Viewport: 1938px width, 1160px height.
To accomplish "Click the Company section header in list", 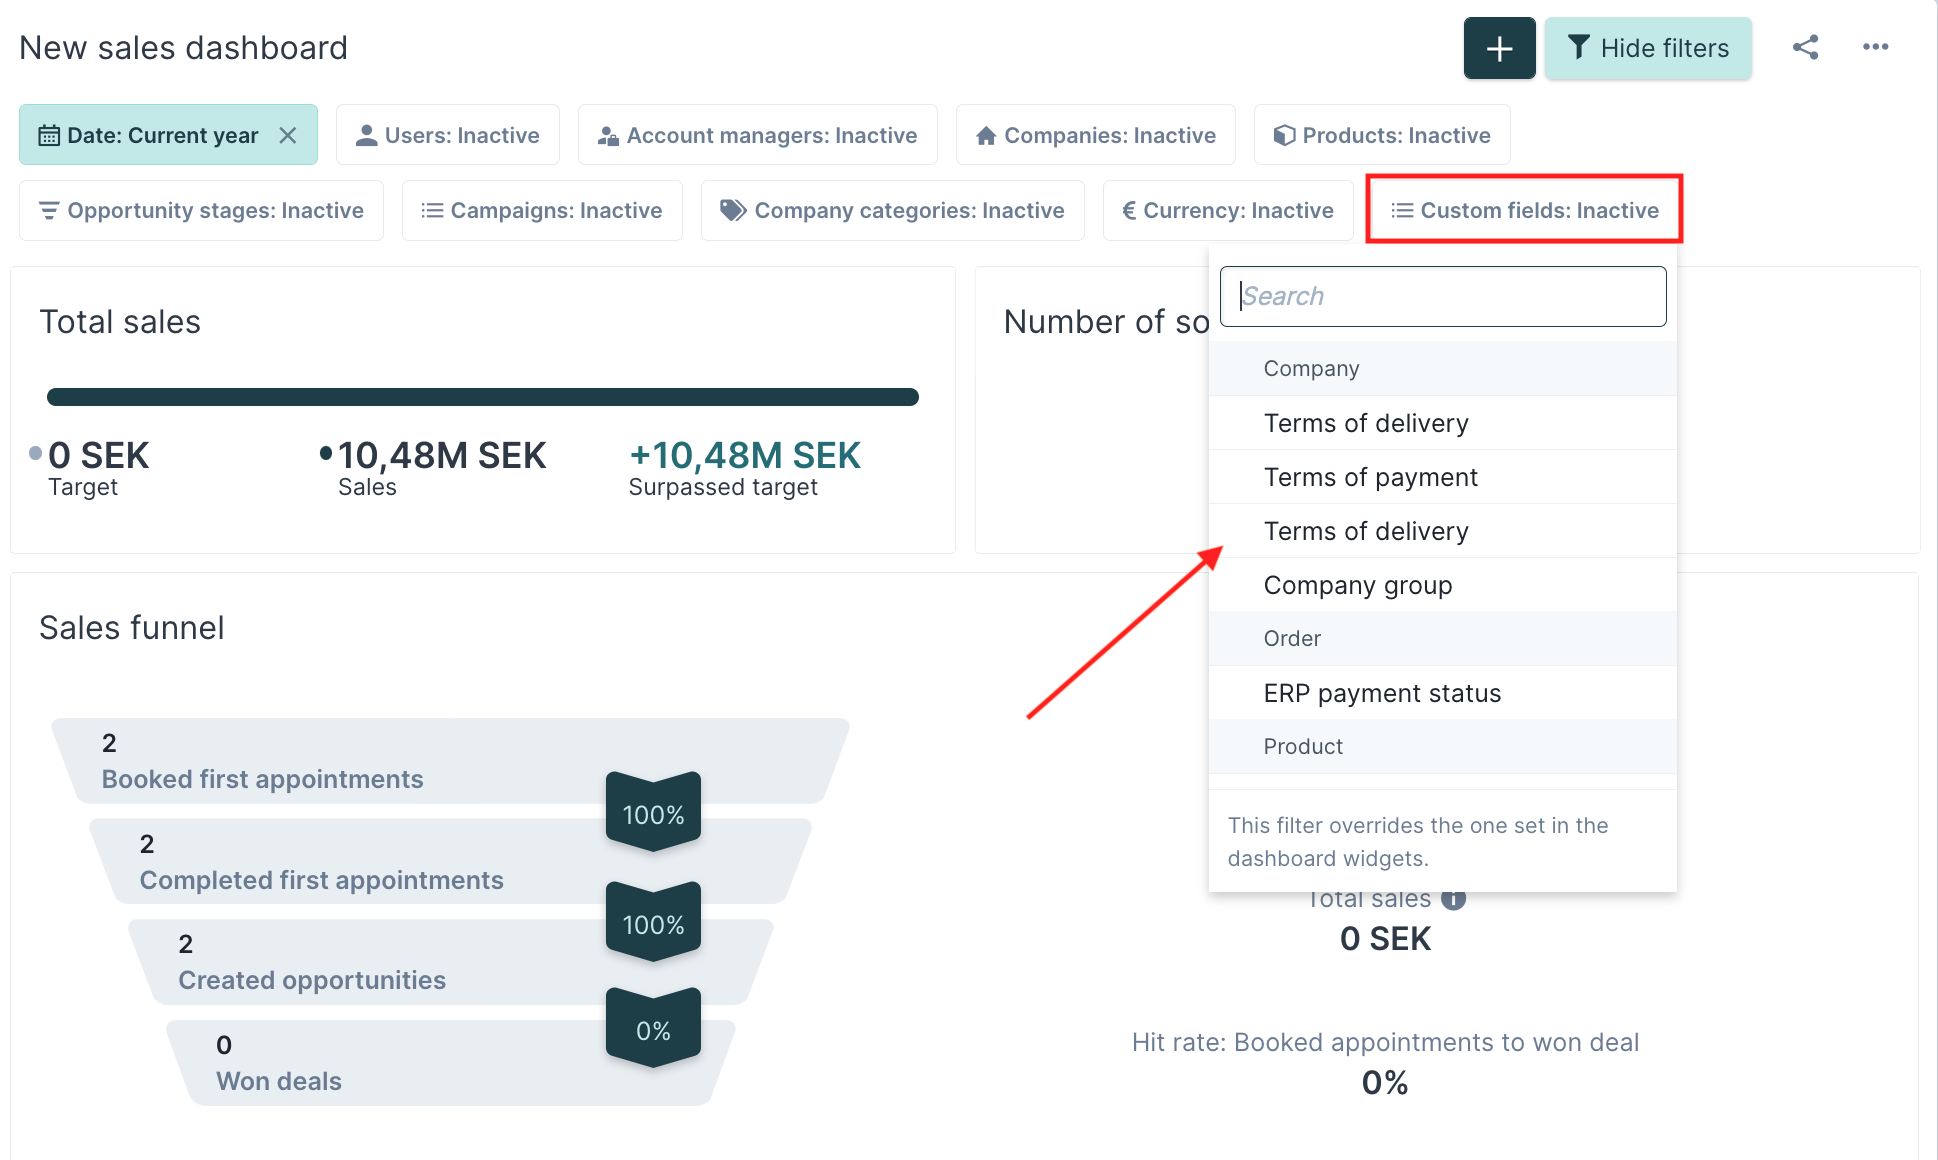I will [1443, 368].
